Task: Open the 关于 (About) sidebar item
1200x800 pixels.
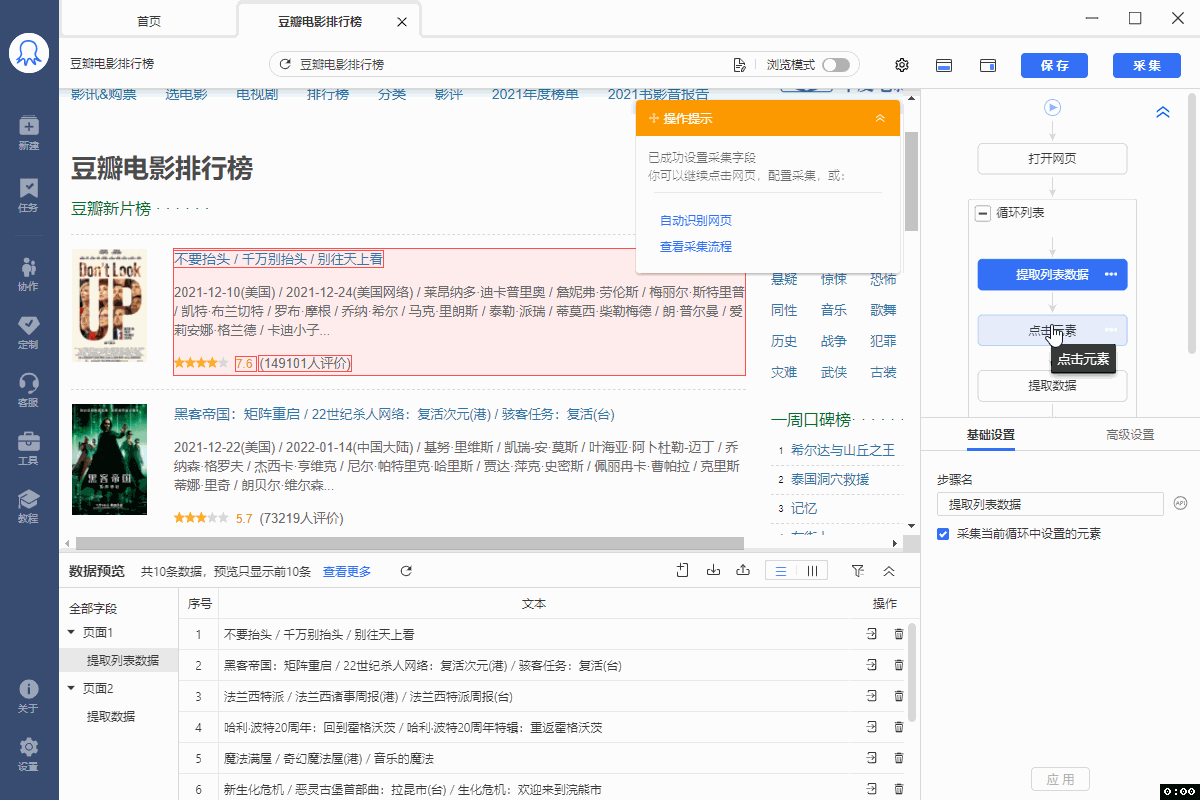Action: [x=29, y=696]
